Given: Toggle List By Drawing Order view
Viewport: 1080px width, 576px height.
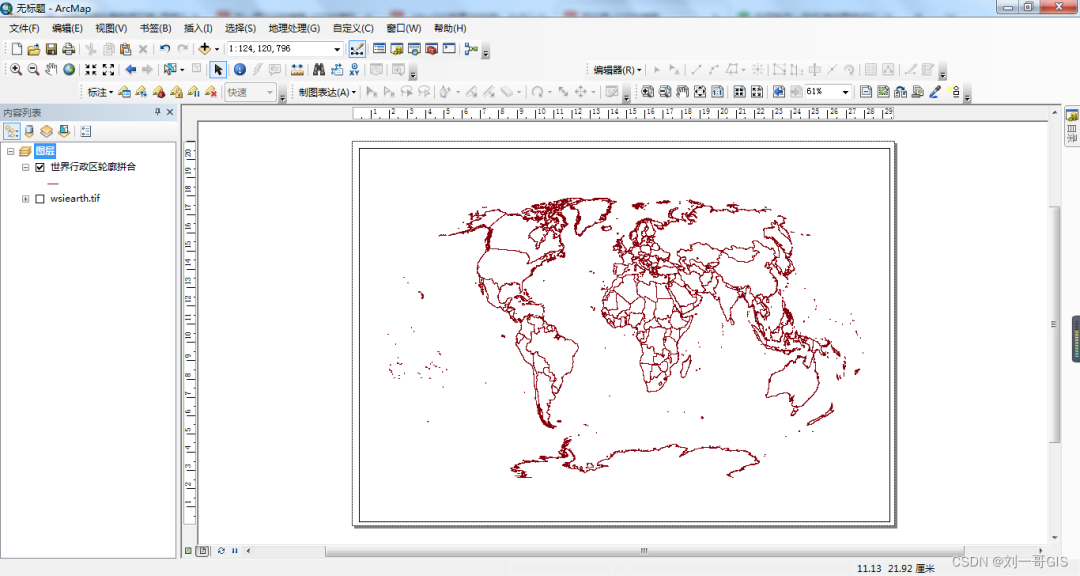Looking at the screenshot, I should [12, 131].
